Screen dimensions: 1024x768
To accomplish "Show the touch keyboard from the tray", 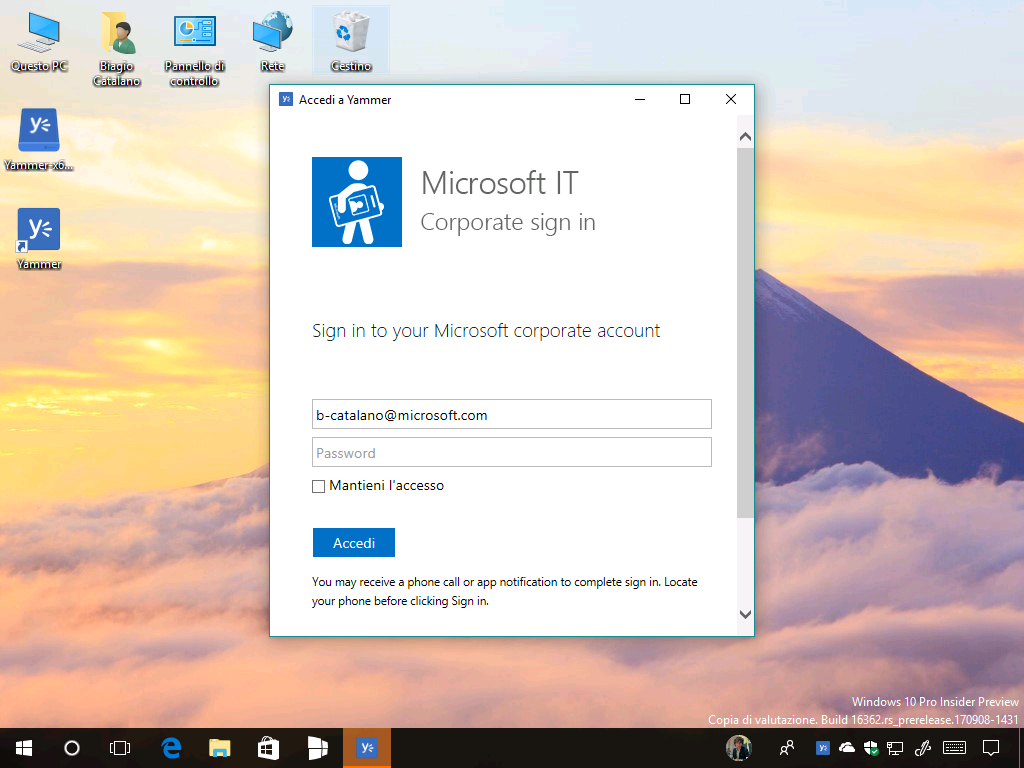I will [955, 748].
